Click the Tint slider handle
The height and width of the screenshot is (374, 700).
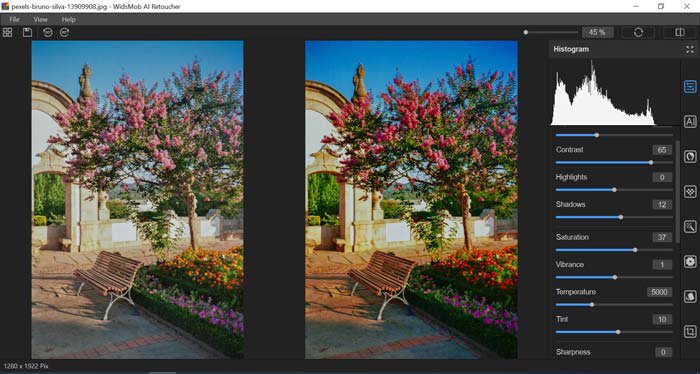pos(618,332)
